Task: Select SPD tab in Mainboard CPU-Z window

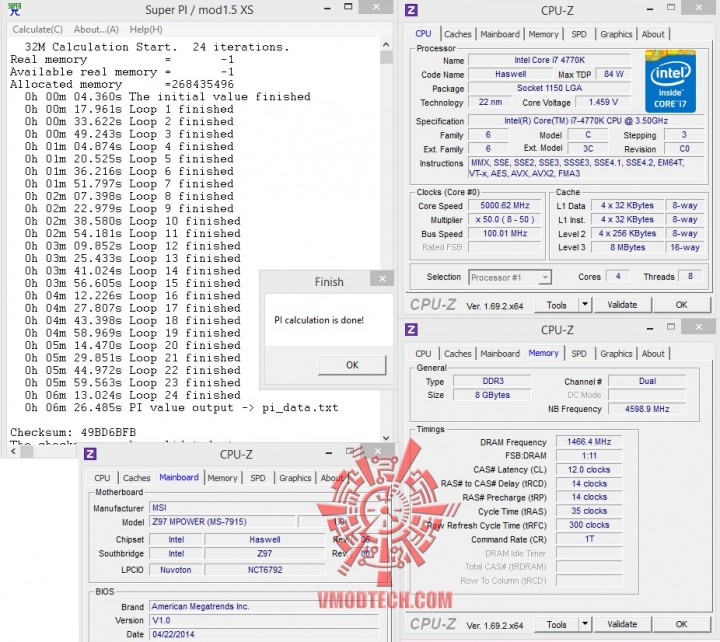Action: (258, 478)
